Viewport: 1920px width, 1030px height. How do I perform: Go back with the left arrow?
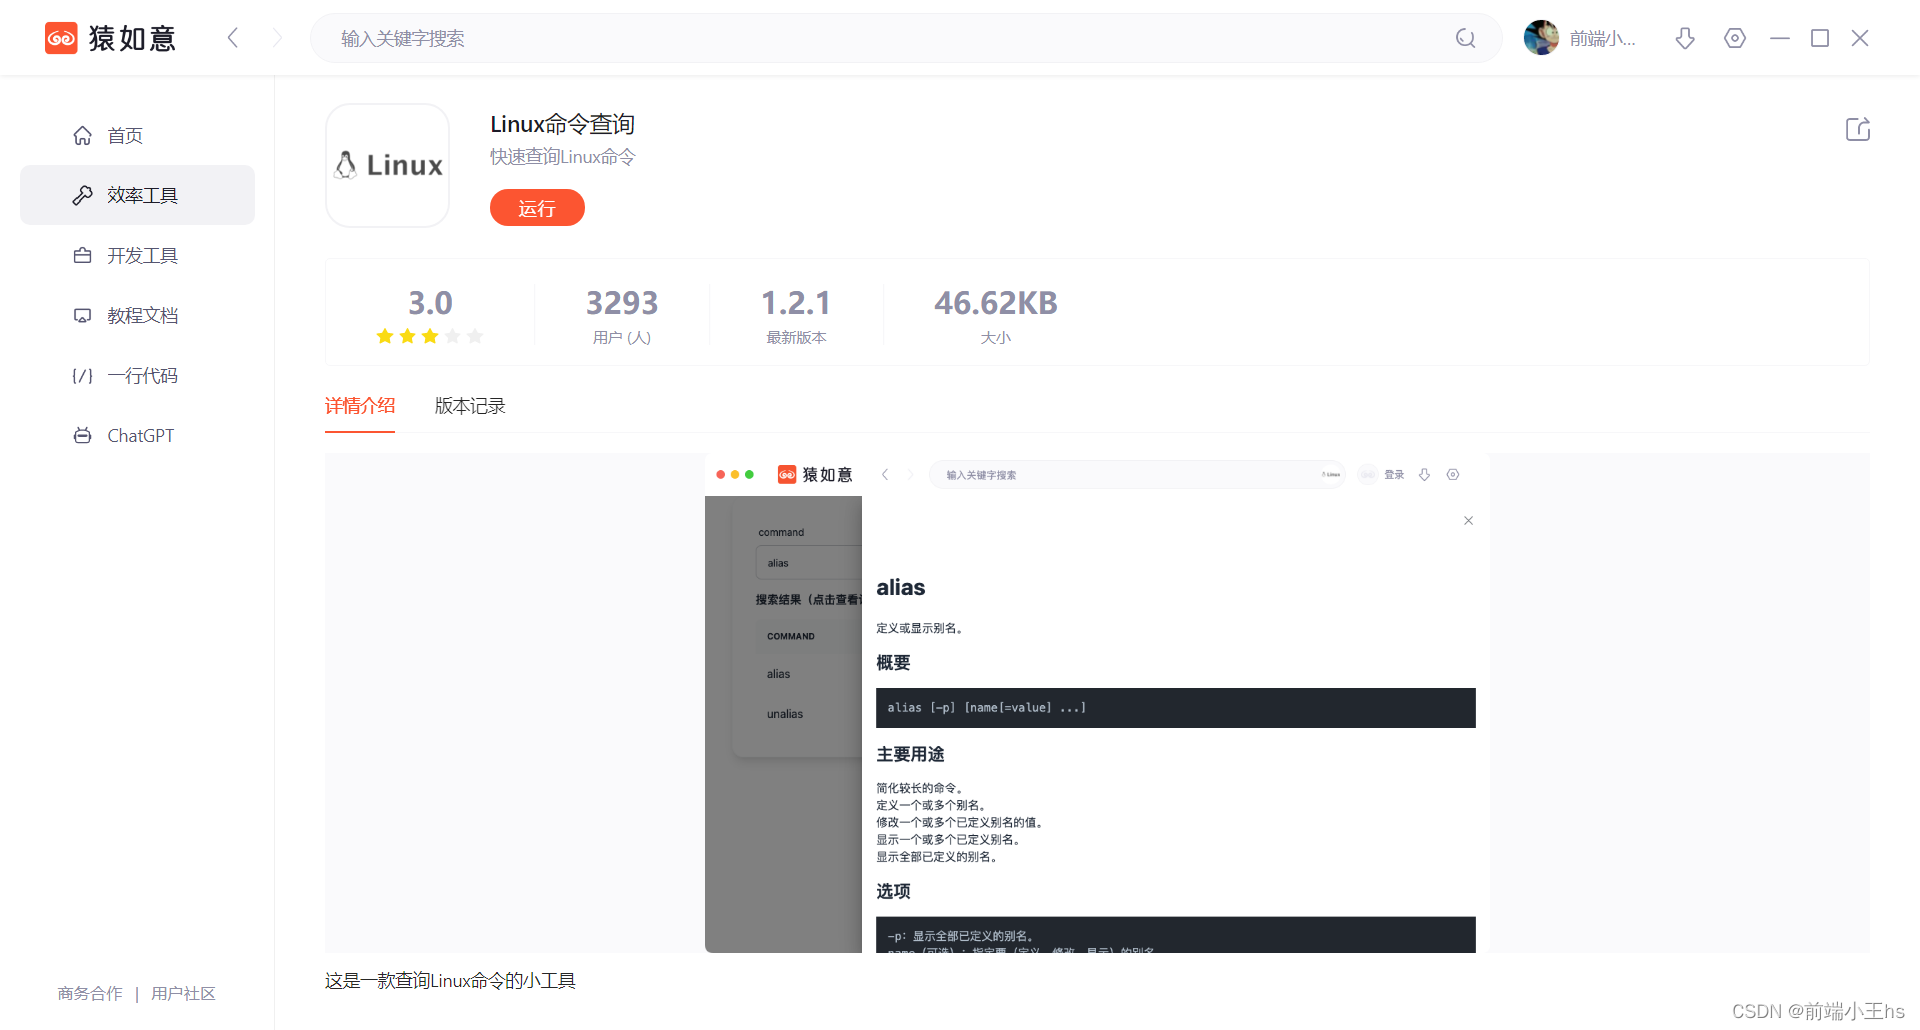coord(233,38)
